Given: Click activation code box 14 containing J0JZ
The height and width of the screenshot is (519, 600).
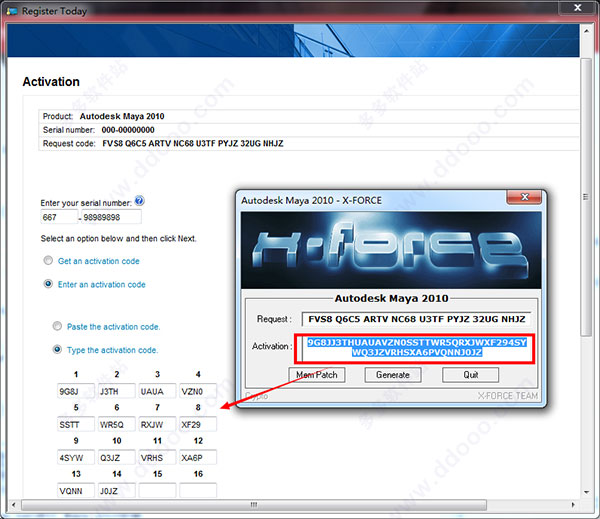Looking at the screenshot, I should pyautogui.click(x=117, y=491).
